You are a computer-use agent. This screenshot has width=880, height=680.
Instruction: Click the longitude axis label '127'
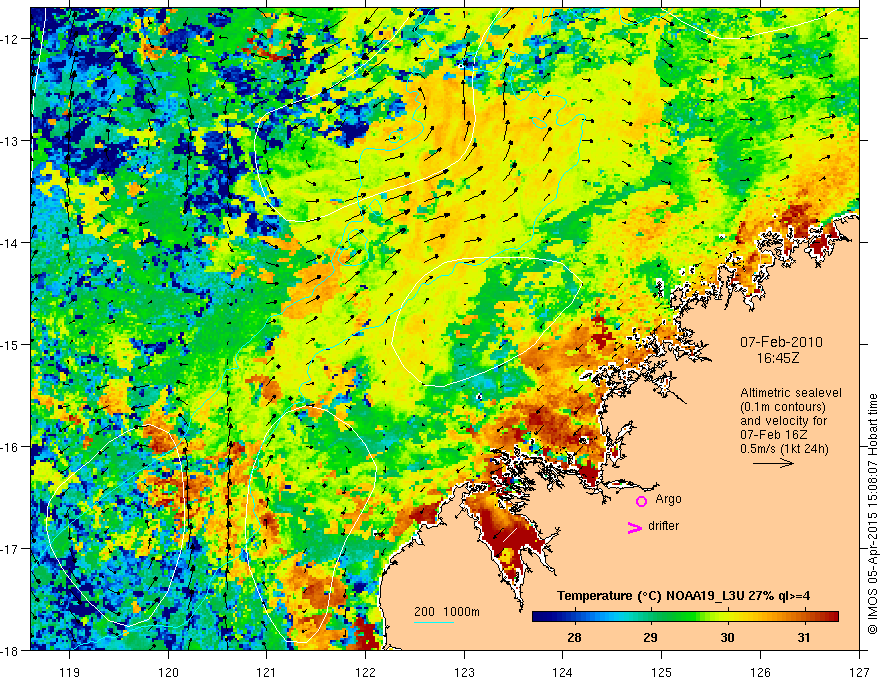coord(859,672)
